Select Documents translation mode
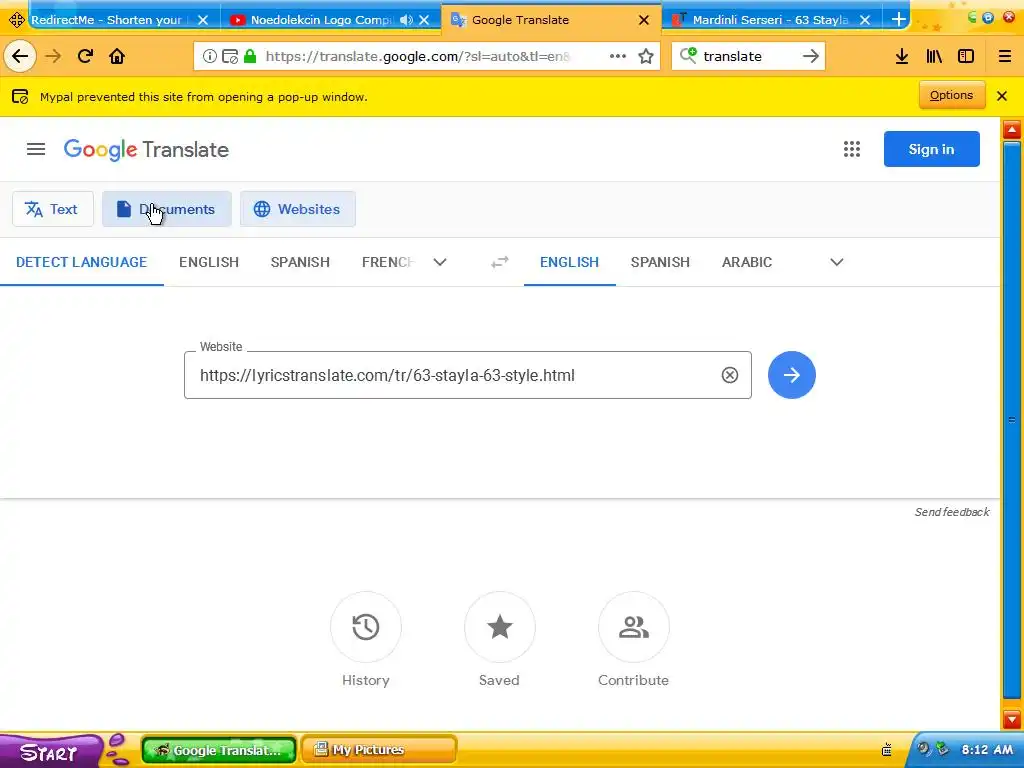1024x768 pixels. click(x=167, y=209)
